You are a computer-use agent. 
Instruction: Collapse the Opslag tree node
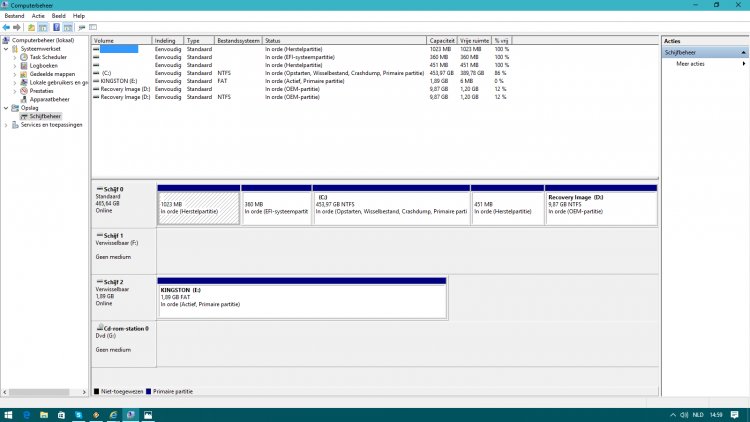[6, 107]
